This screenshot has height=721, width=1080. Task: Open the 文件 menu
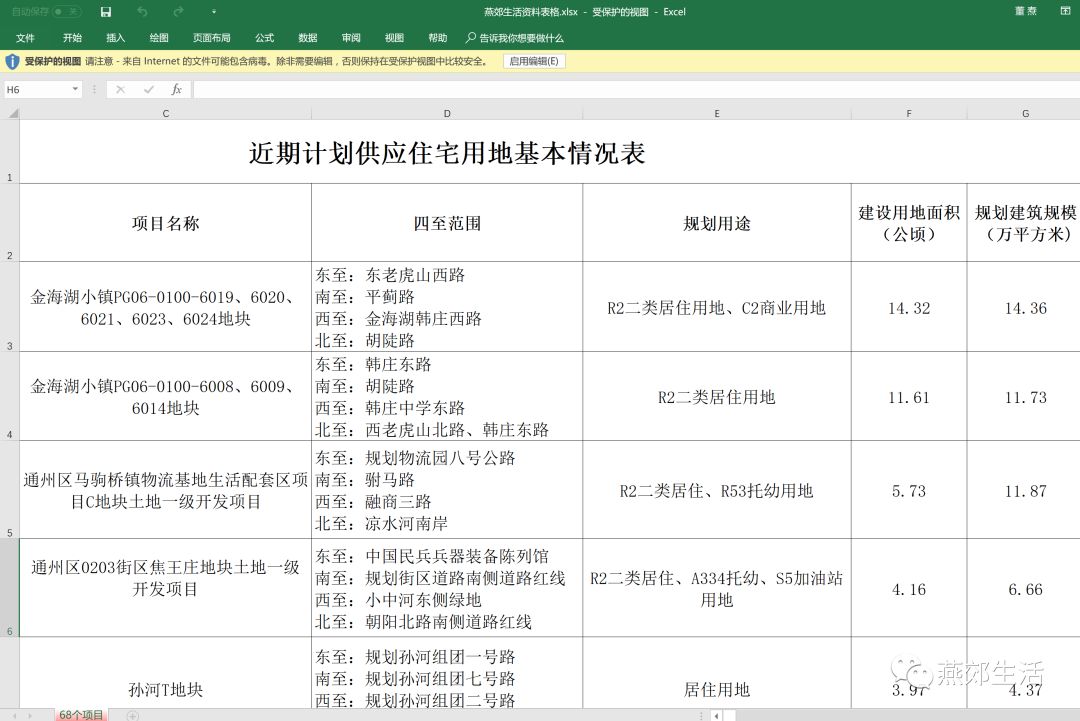click(25, 38)
